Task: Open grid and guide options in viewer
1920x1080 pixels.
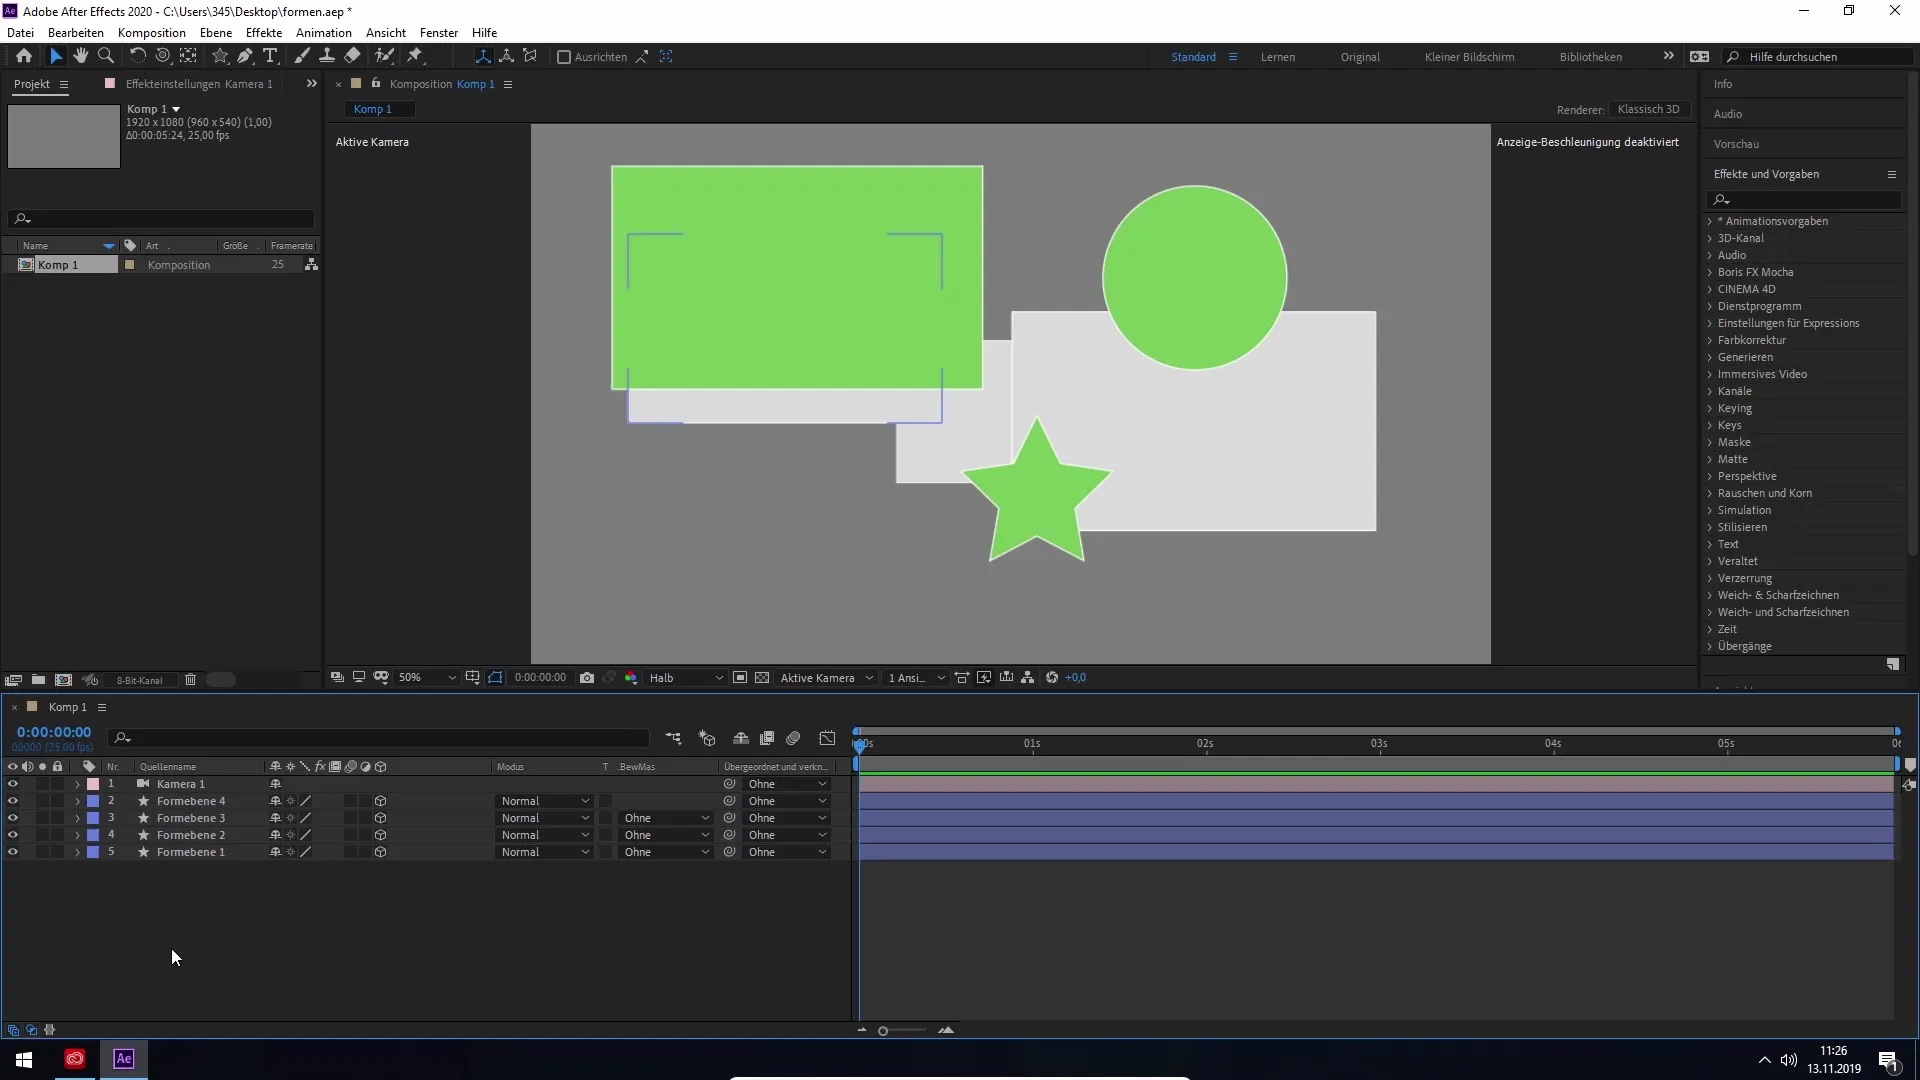Action: point(473,678)
